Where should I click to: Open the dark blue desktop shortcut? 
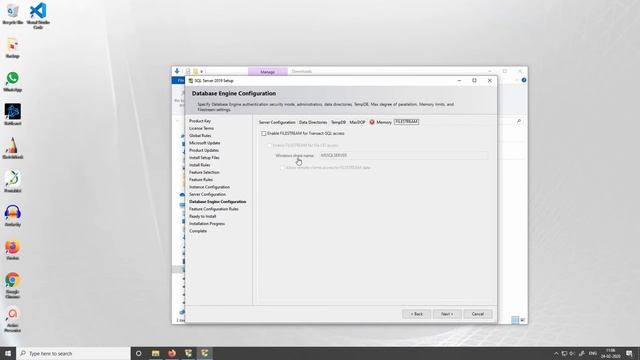13,114
